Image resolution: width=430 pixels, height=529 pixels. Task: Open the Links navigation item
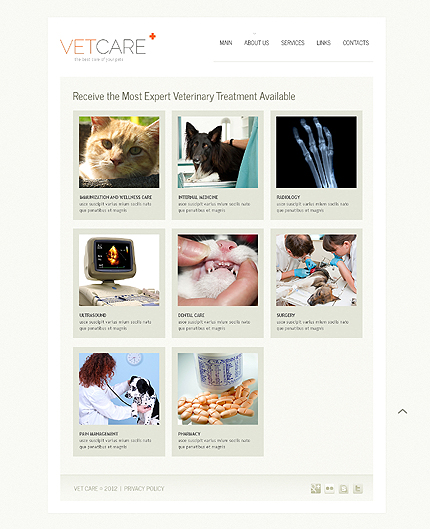323,43
